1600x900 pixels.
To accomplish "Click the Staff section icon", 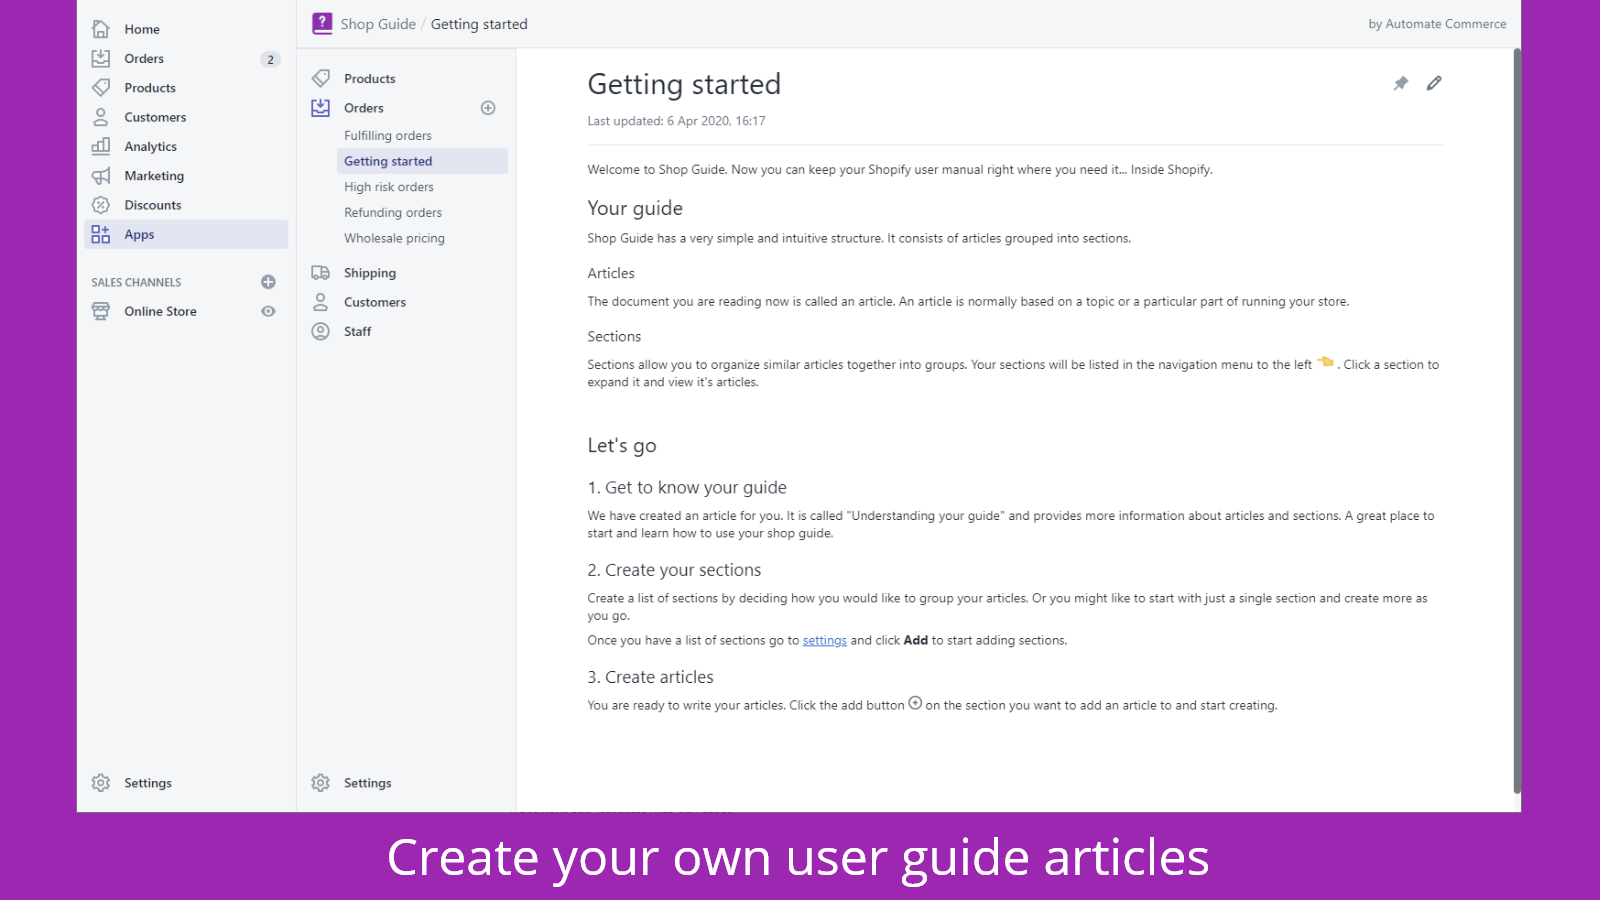I will pyautogui.click(x=320, y=331).
